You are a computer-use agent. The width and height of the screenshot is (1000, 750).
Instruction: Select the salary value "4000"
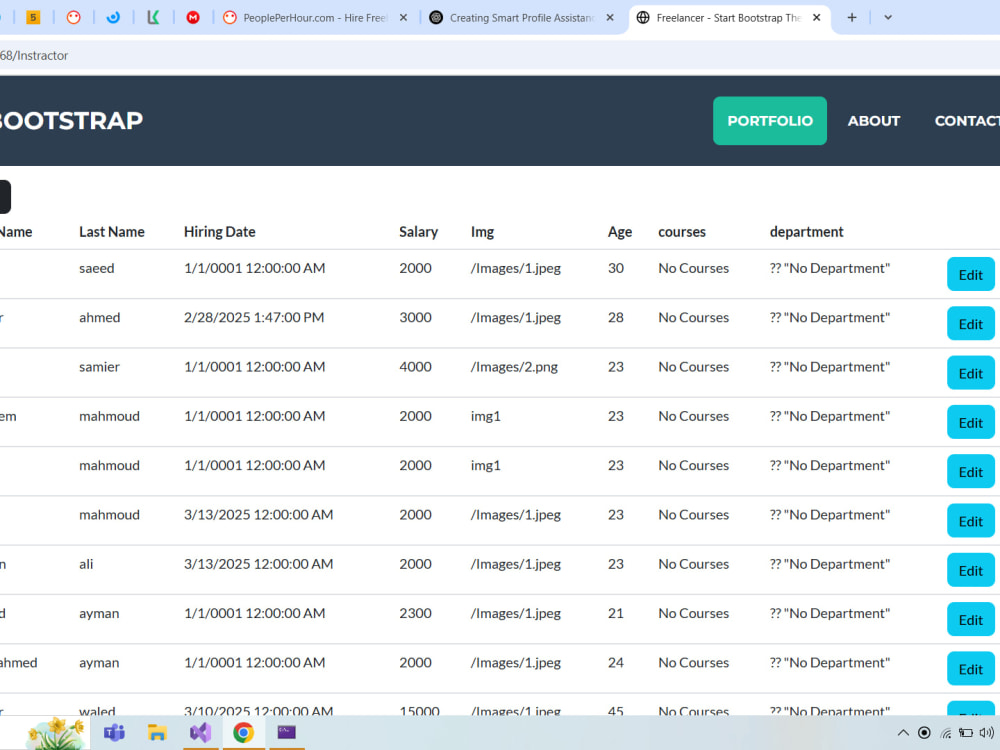coord(415,367)
